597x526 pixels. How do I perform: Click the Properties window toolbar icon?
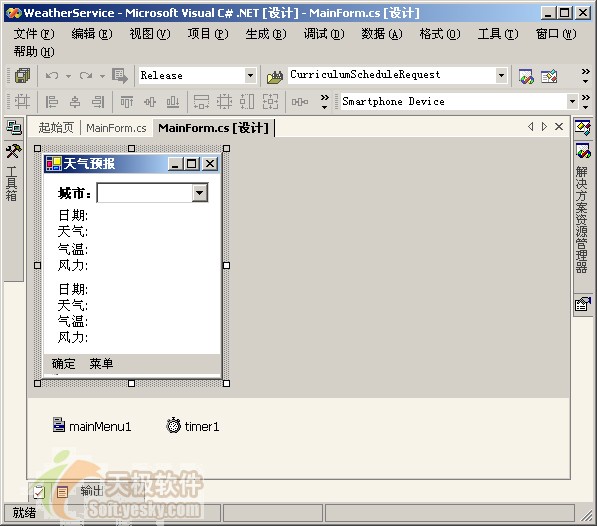[549, 77]
